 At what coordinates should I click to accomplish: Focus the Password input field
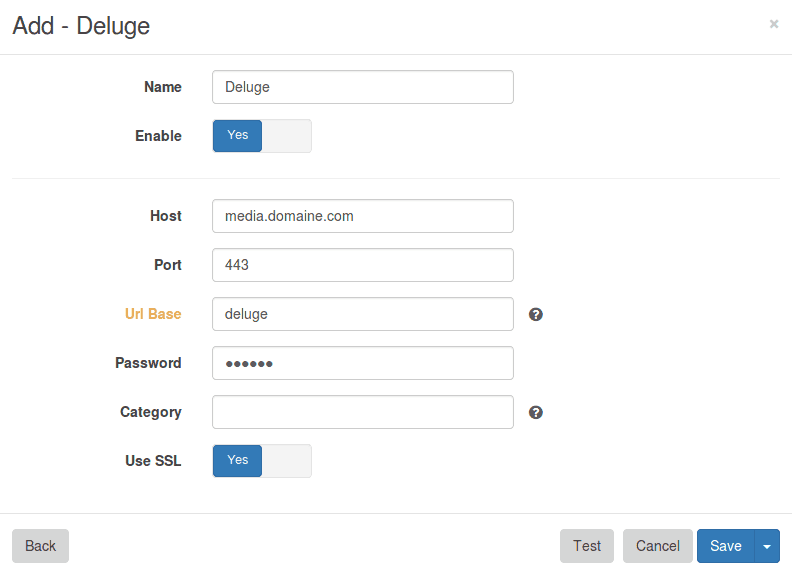click(x=363, y=363)
